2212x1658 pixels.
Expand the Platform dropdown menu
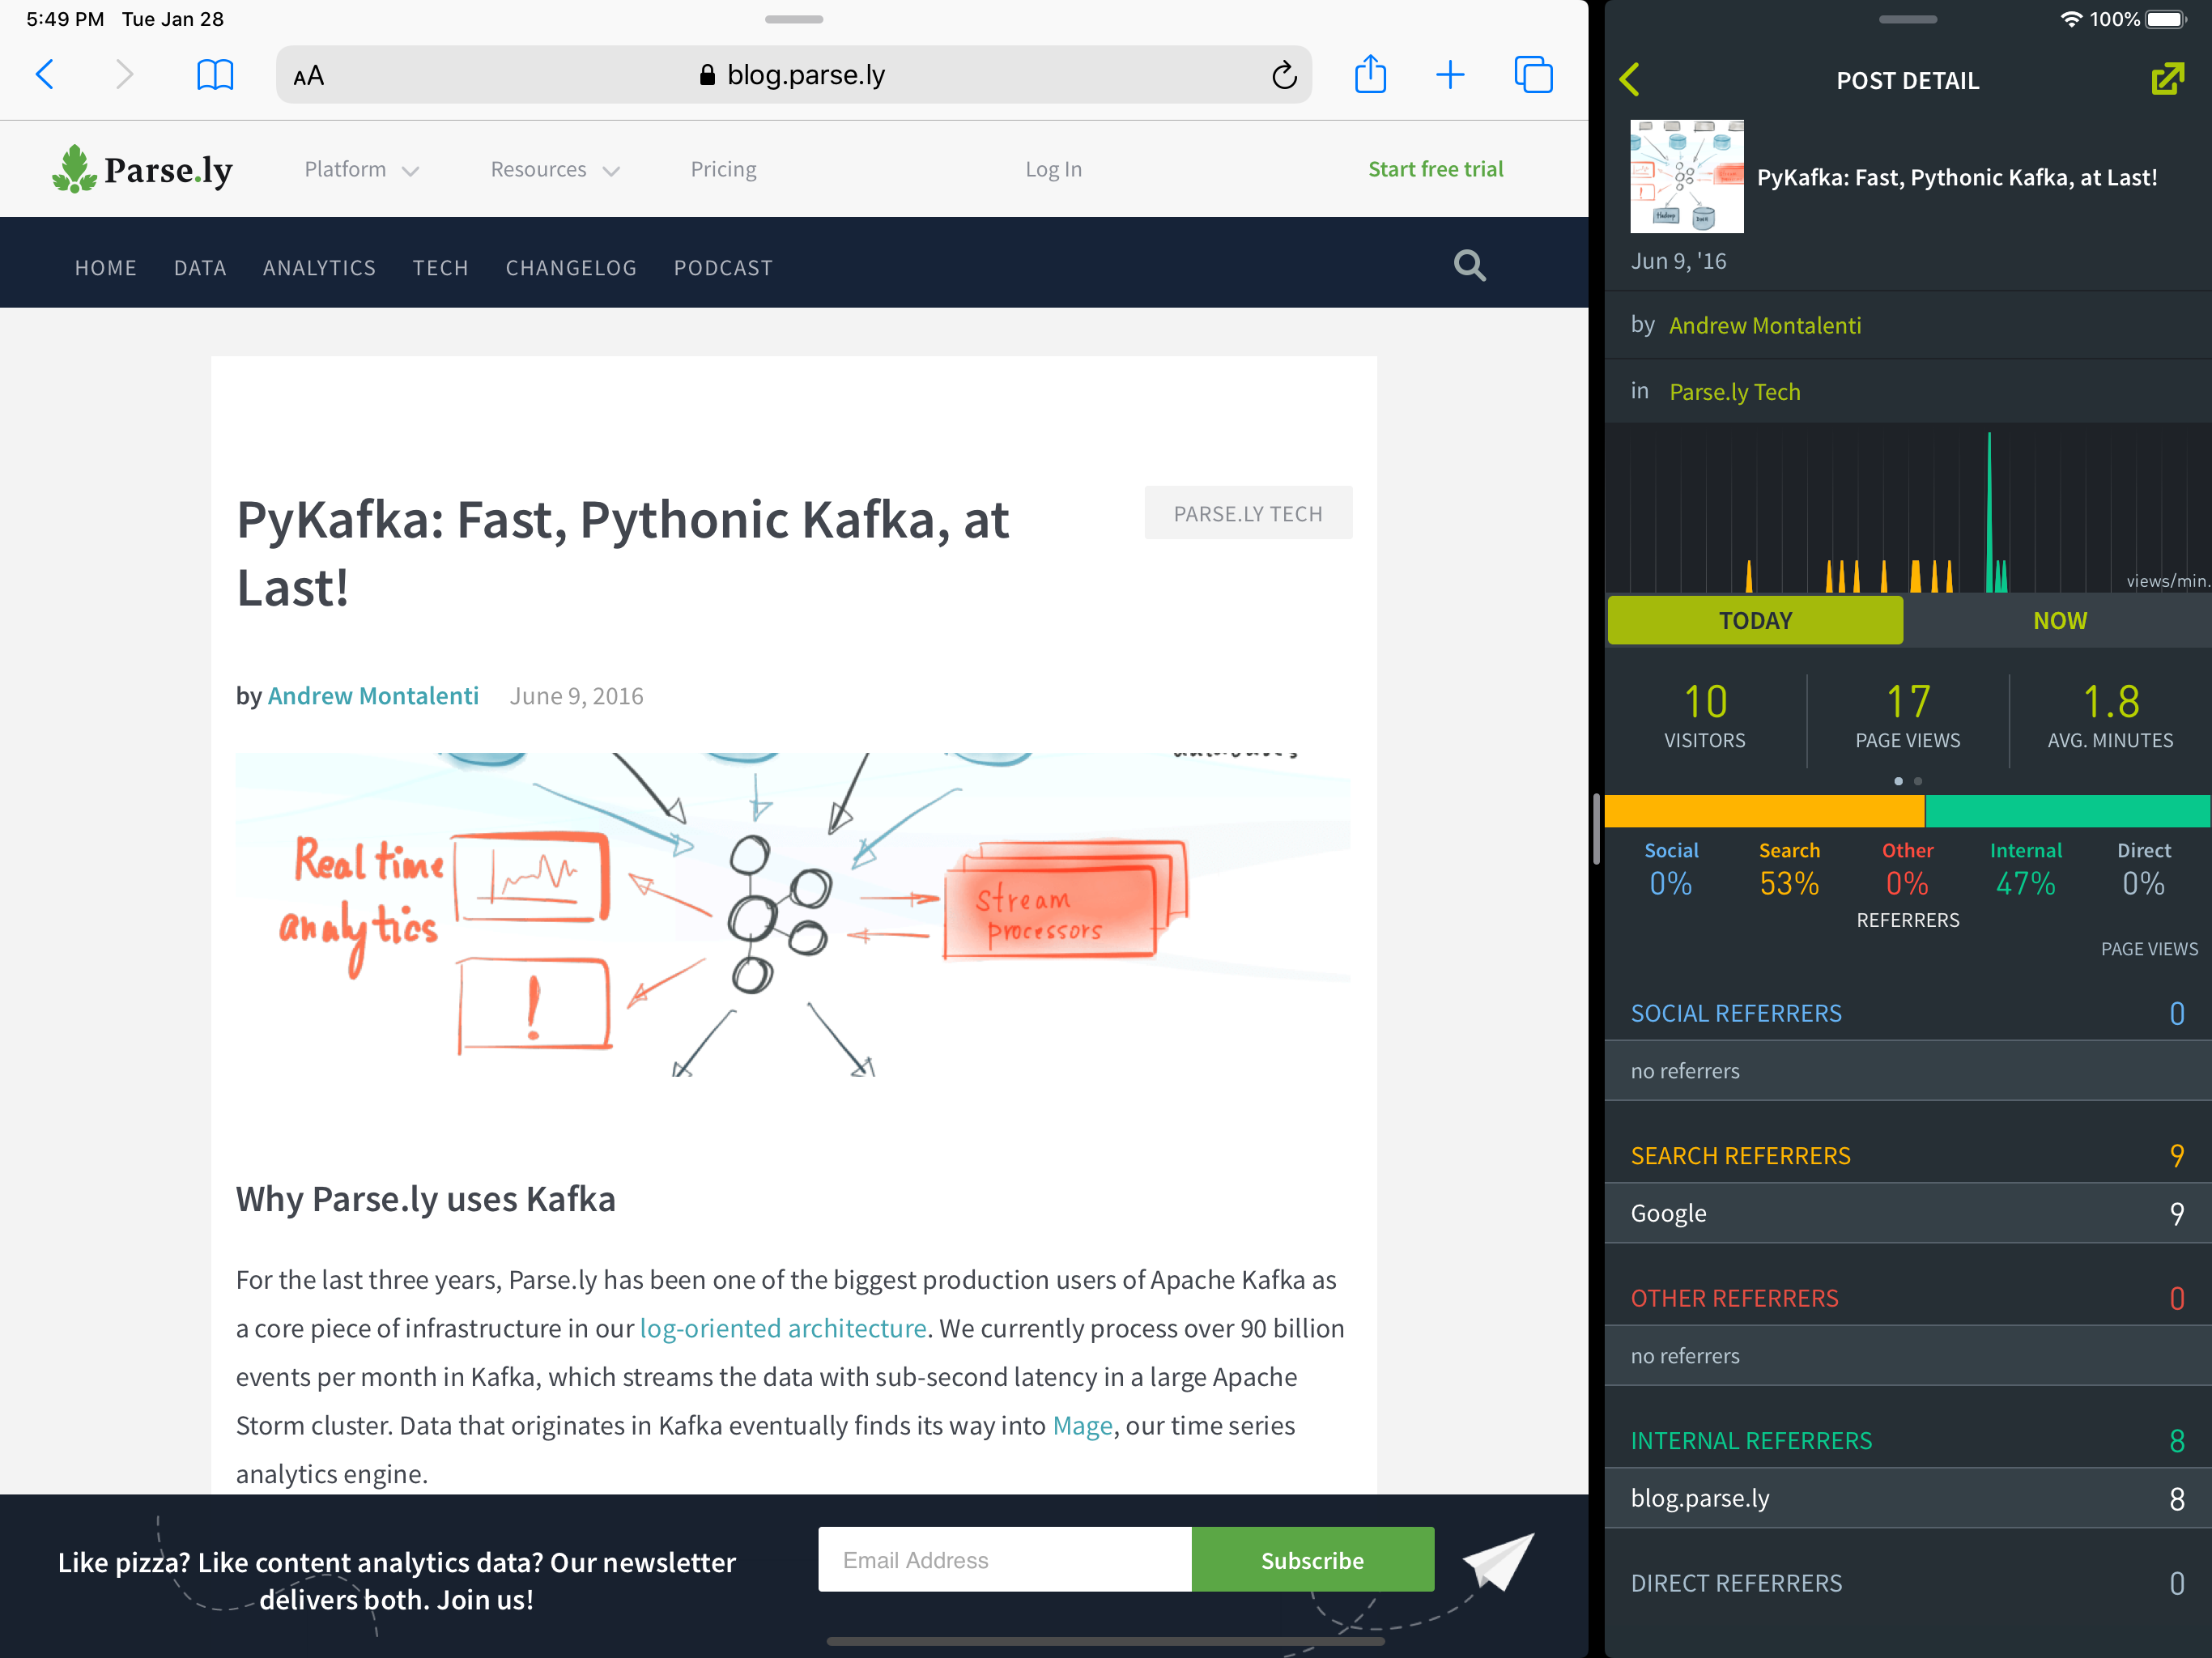[361, 169]
